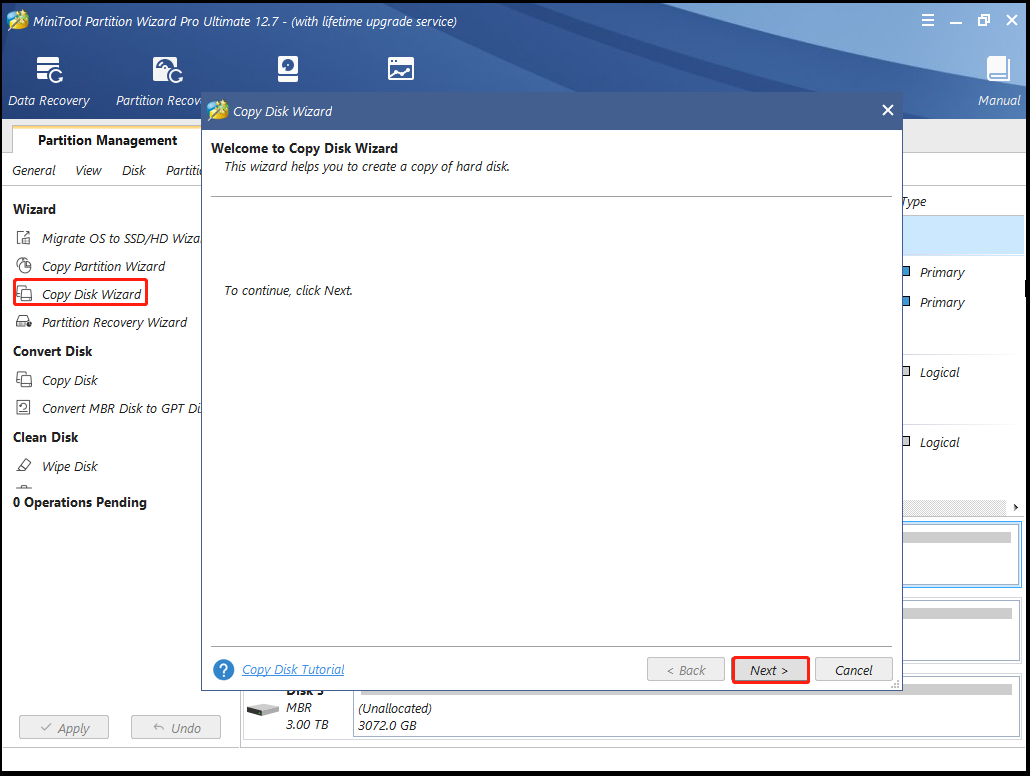Click the Type column header

[914, 202]
